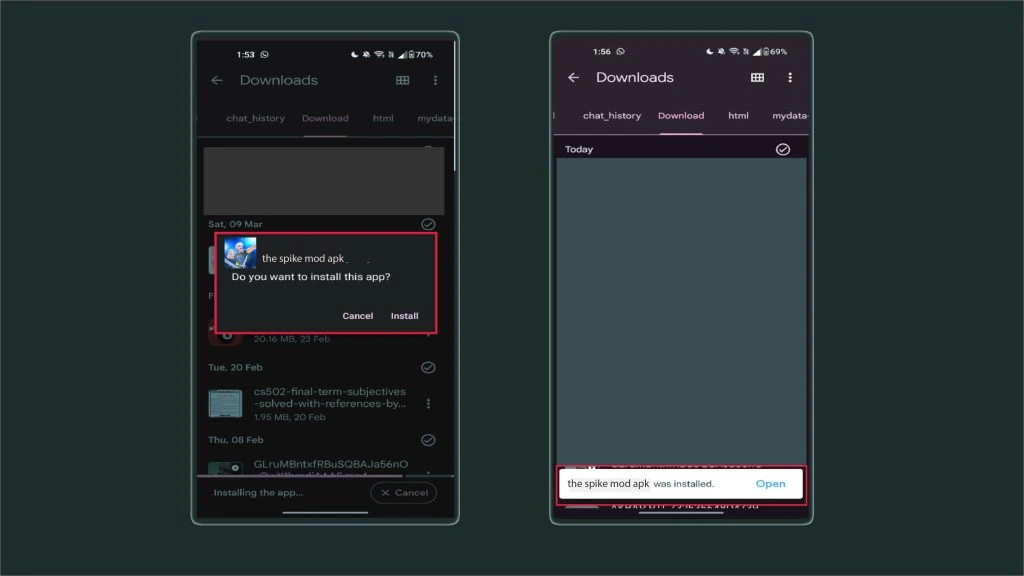1024x576 pixels.
Task: Open cs502-final-term-subjectives file thumbnail
Action: coord(225,403)
